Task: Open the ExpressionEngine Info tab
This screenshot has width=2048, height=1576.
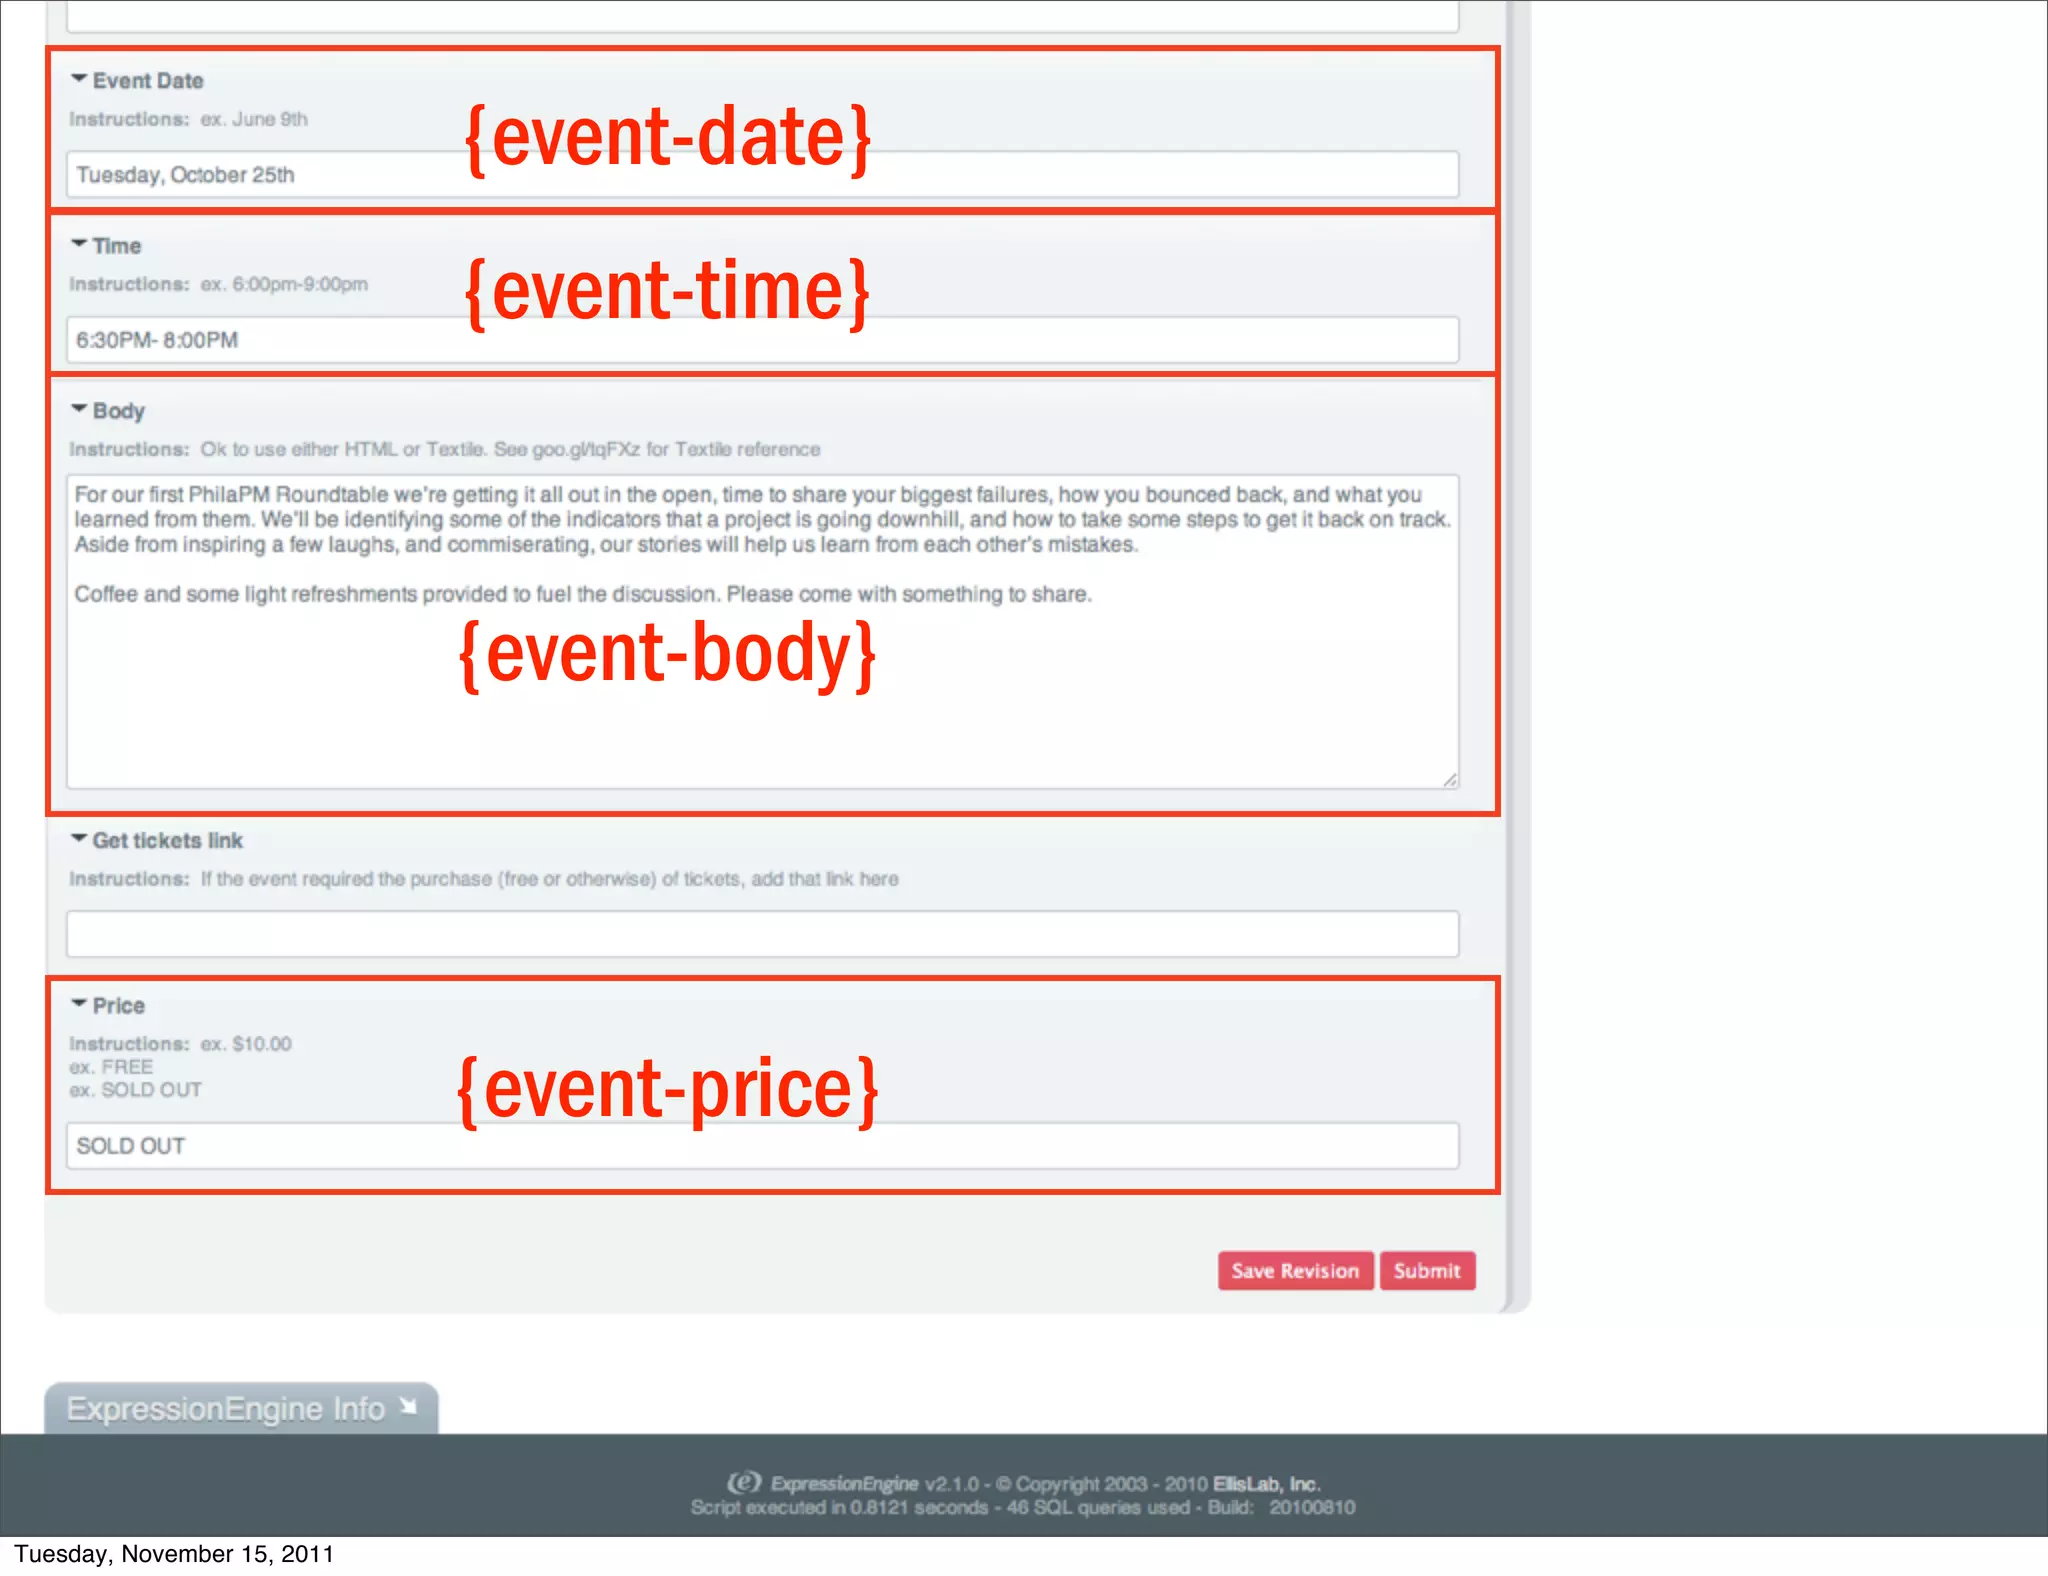Action: pyautogui.click(x=226, y=1408)
